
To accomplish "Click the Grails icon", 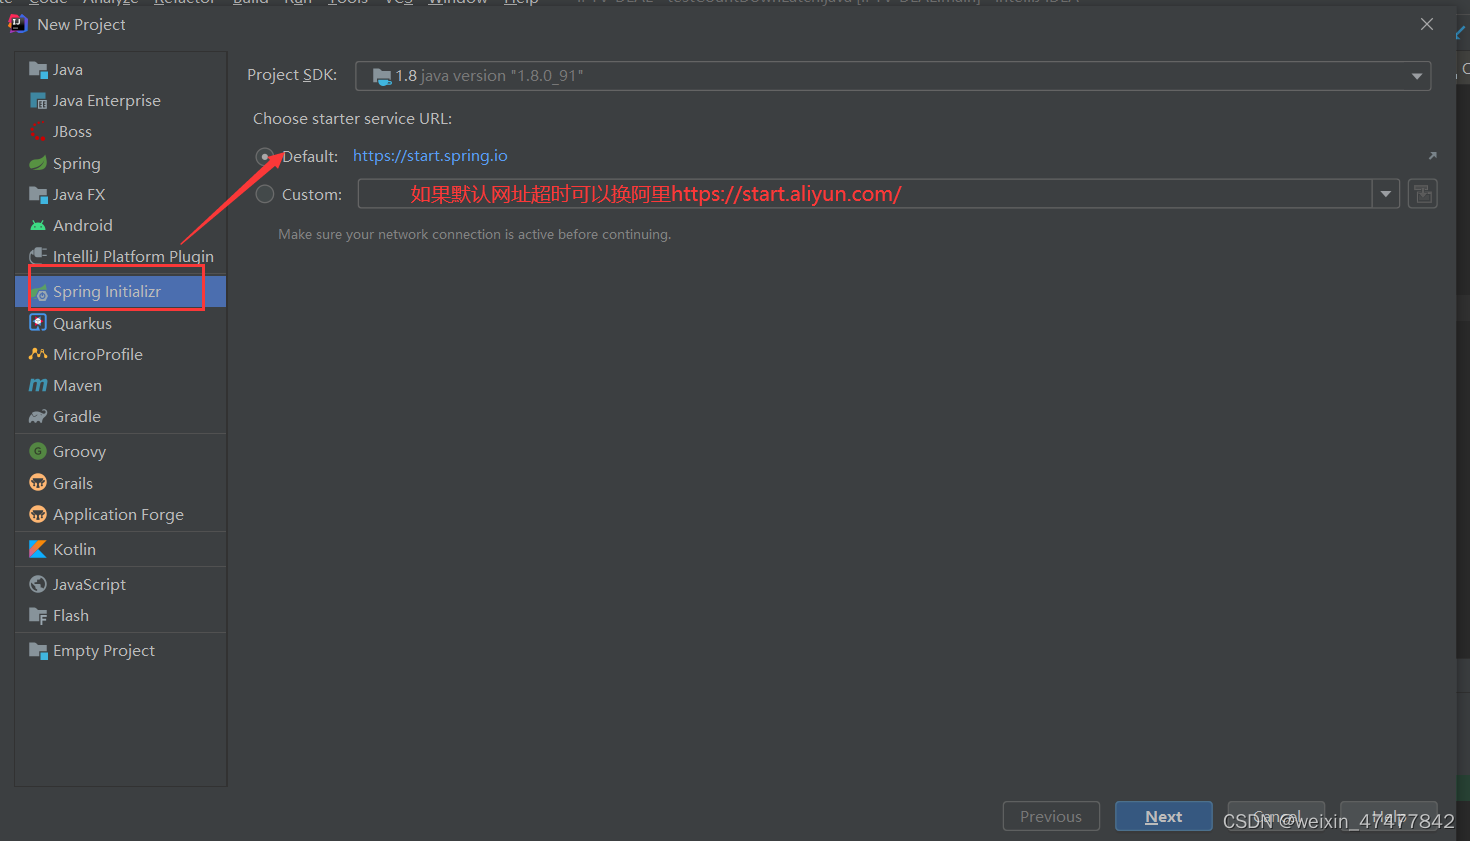I will 38,483.
